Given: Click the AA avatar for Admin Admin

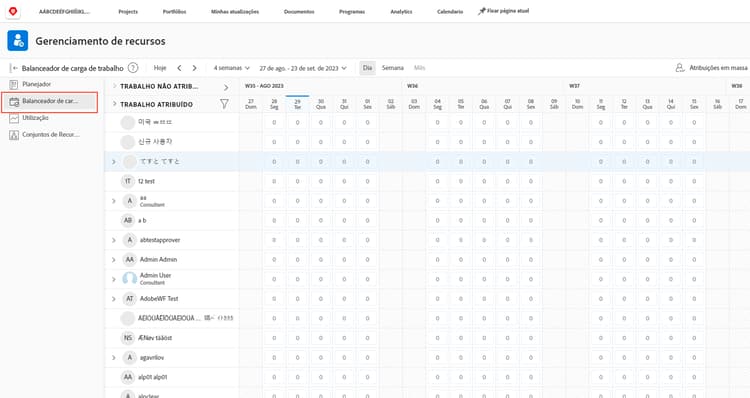Looking at the screenshot, I should (x=129, y=259).
